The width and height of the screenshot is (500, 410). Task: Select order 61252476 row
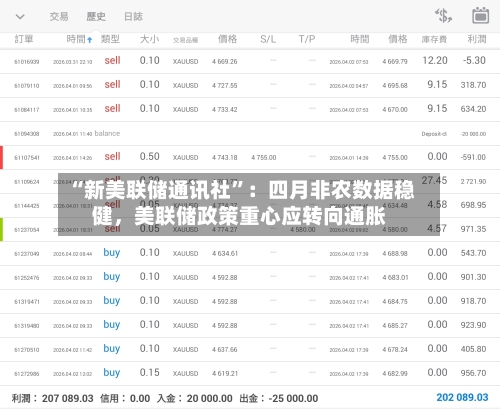coord(250,277)
